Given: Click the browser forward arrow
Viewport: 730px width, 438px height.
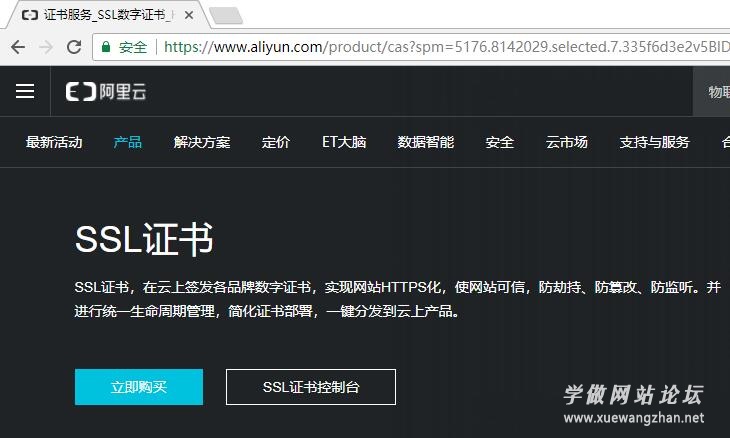Looking at the screenshot, I should pyautogui.click(x=46, y=47).
